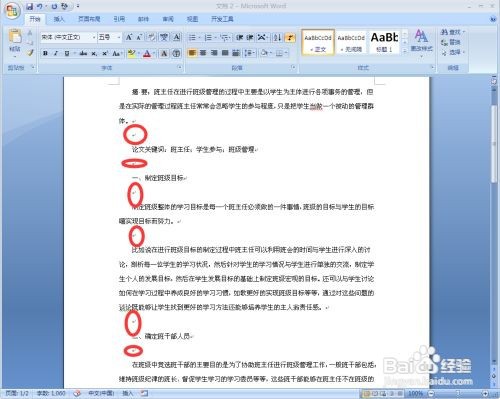Expand the styles gallery more arrow
Image resolution: width=500 pixels, height=399 pixels.
[405, 51]
